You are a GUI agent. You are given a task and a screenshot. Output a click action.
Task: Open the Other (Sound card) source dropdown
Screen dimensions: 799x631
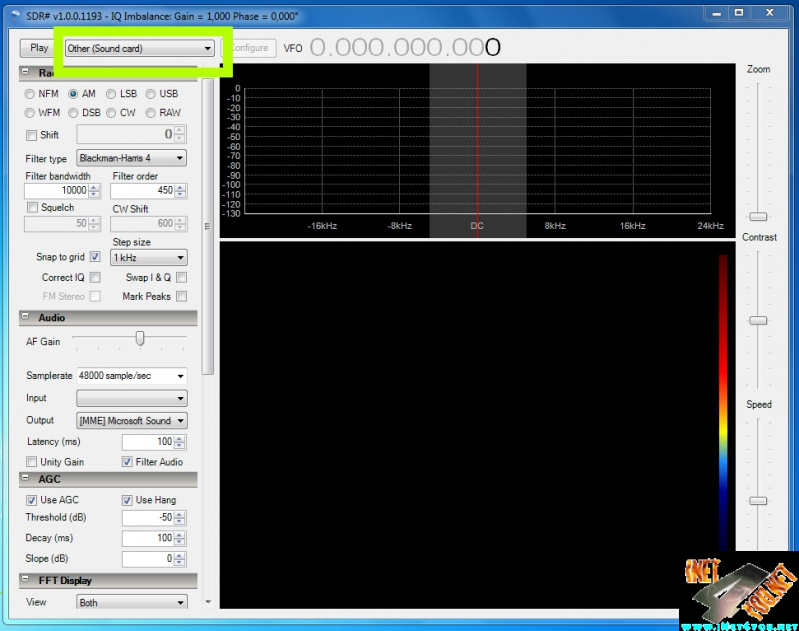[x=140, y=48]
